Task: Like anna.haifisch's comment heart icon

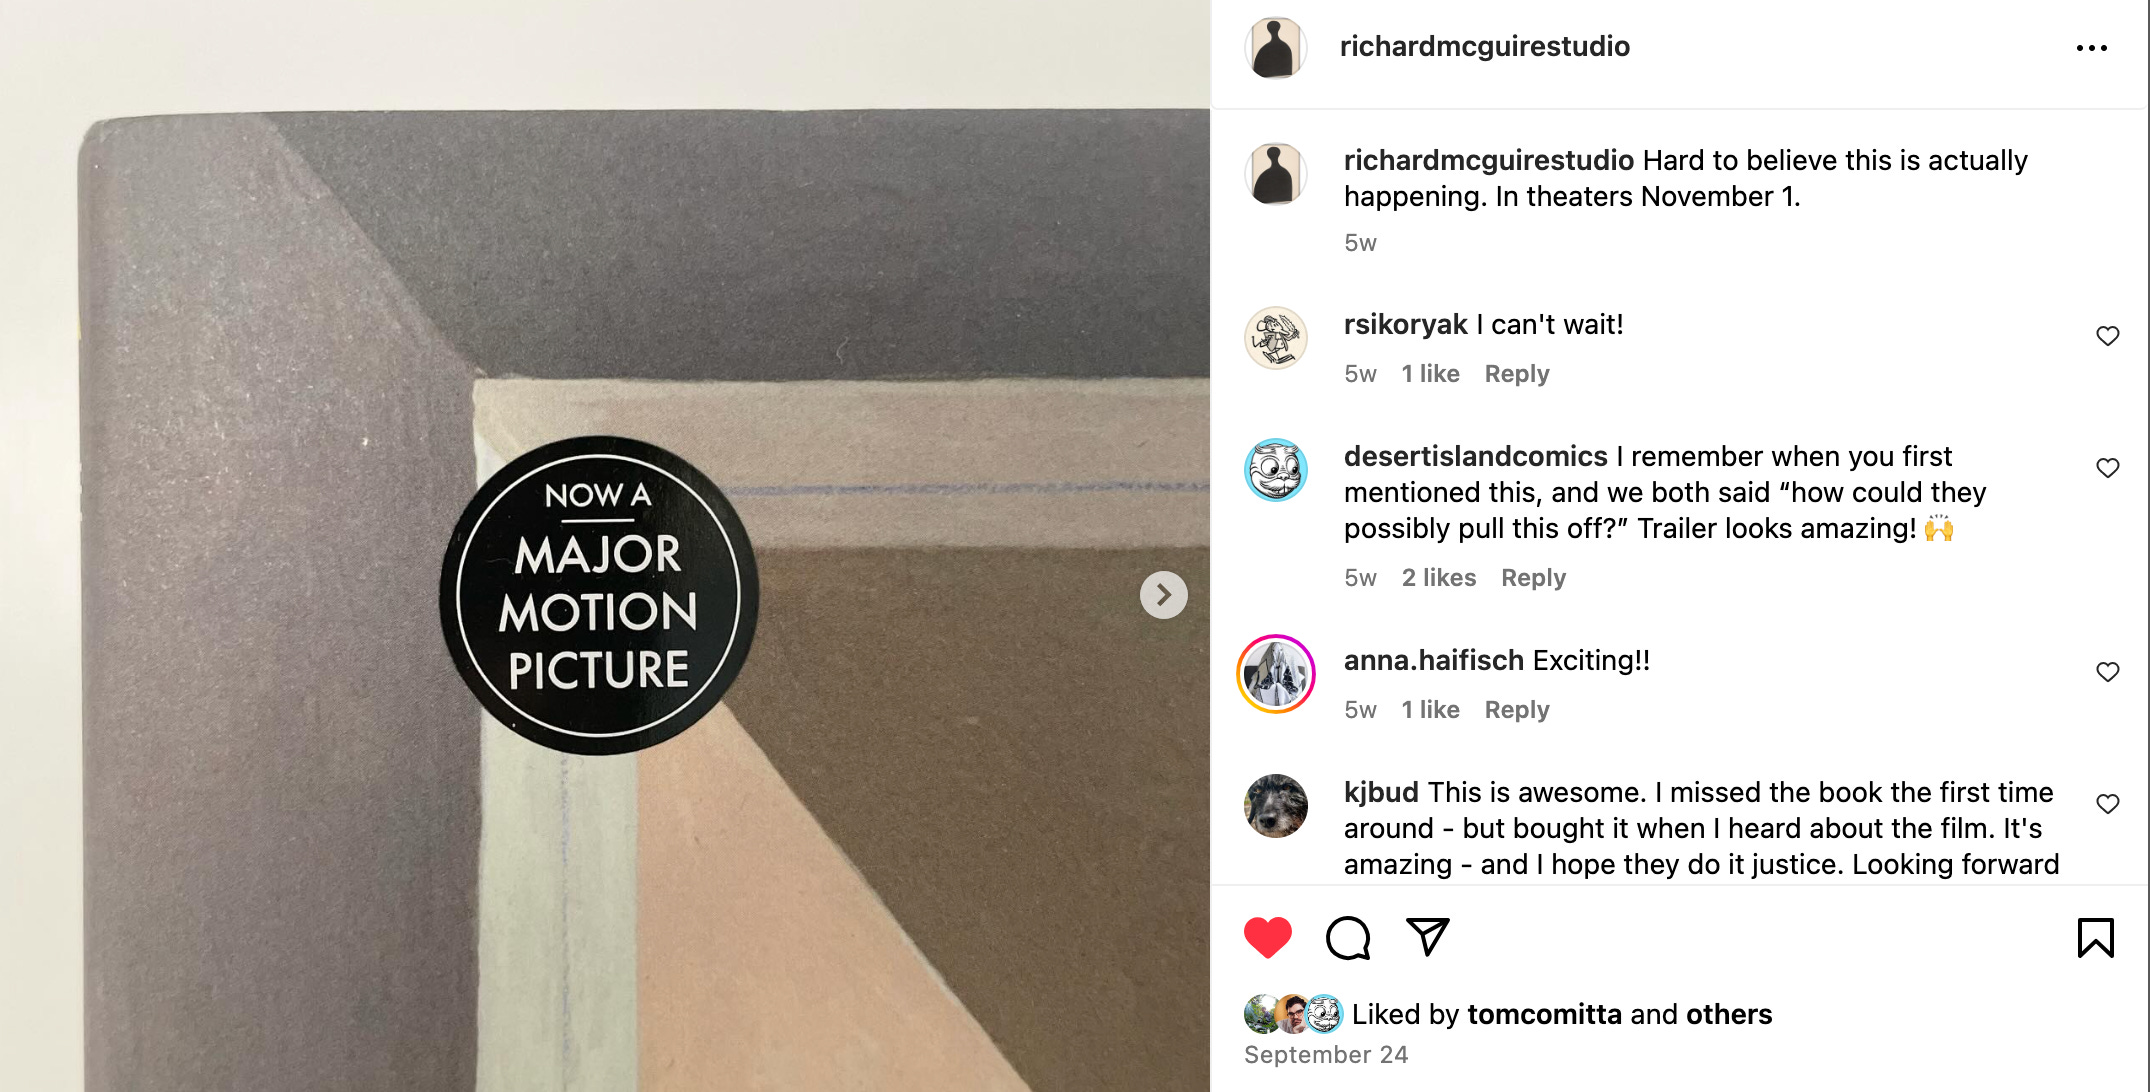Action: click(x=2108, y=672)
